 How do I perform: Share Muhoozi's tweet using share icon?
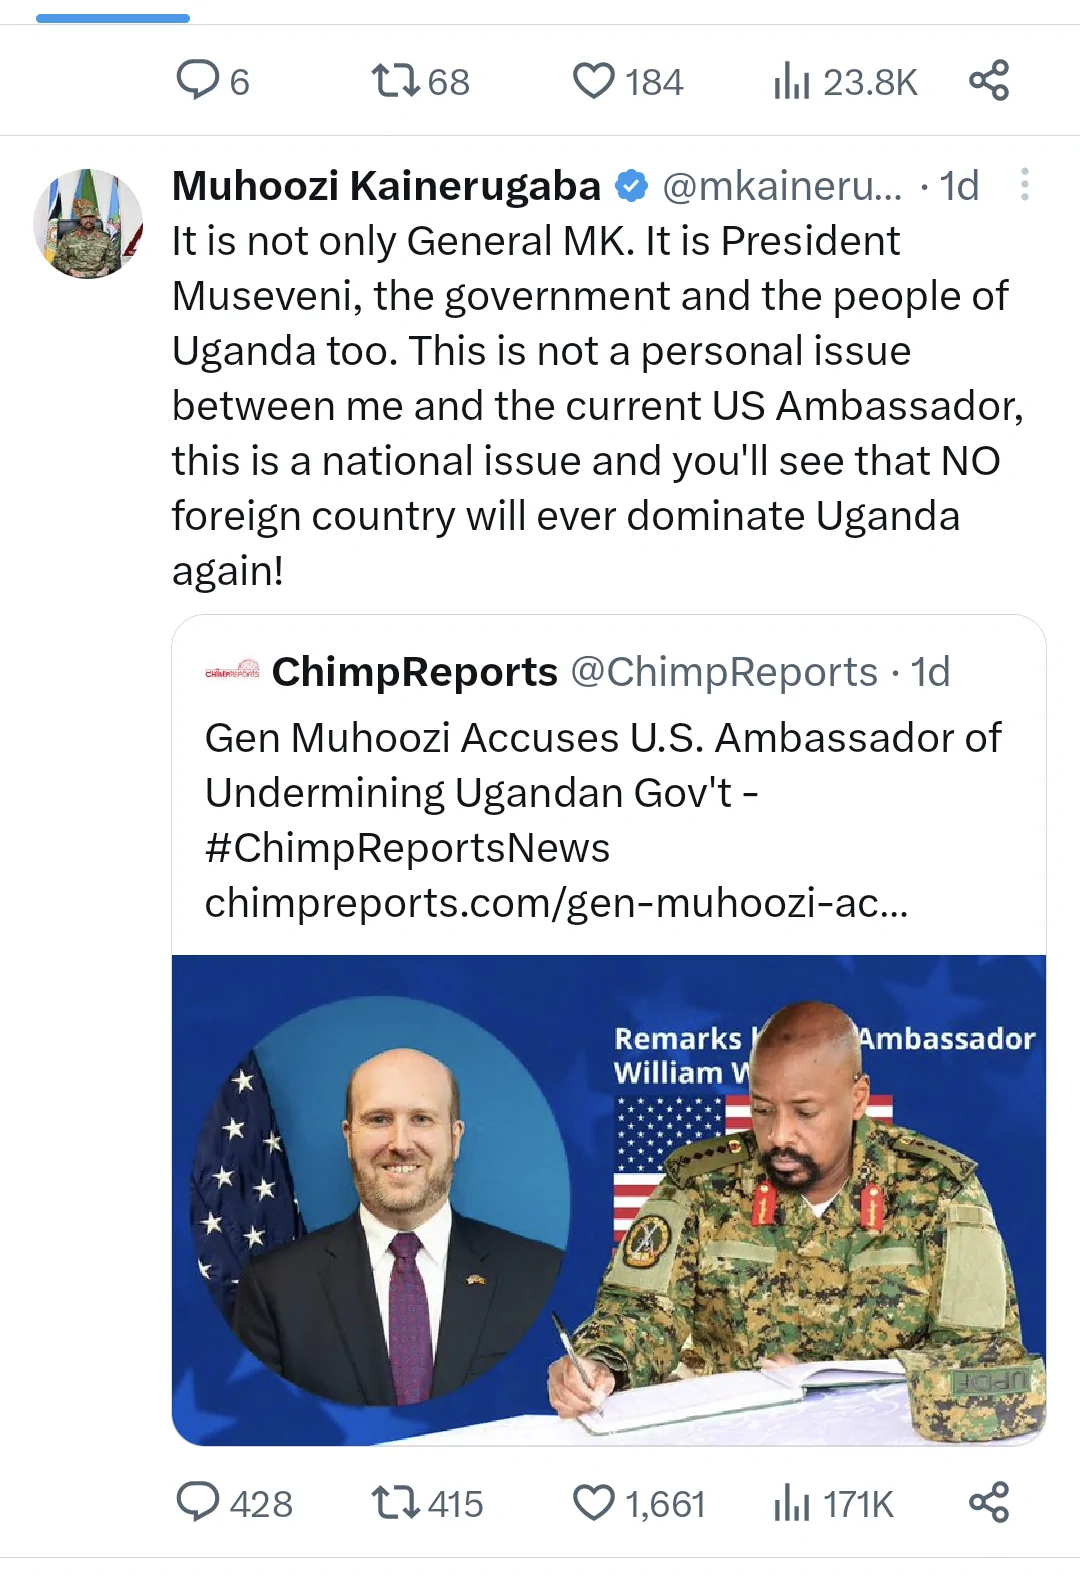[x=989, y=1502]
